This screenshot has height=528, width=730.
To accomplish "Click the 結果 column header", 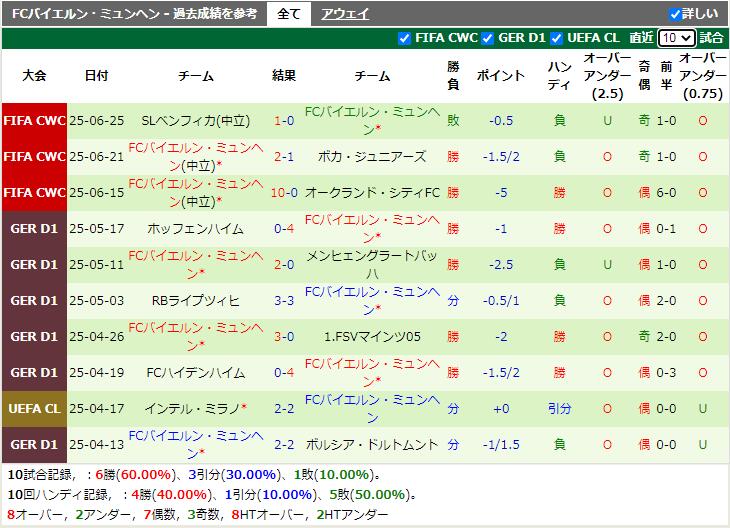I will (284, 75).
